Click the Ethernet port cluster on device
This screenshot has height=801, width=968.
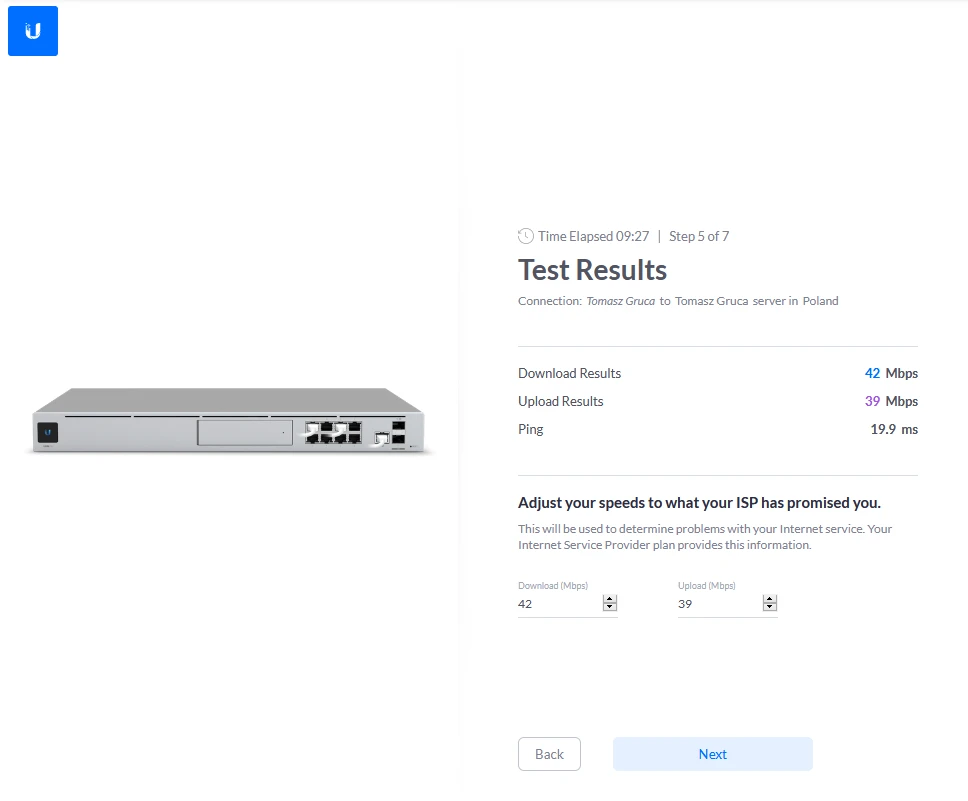(x=333, y=433)
